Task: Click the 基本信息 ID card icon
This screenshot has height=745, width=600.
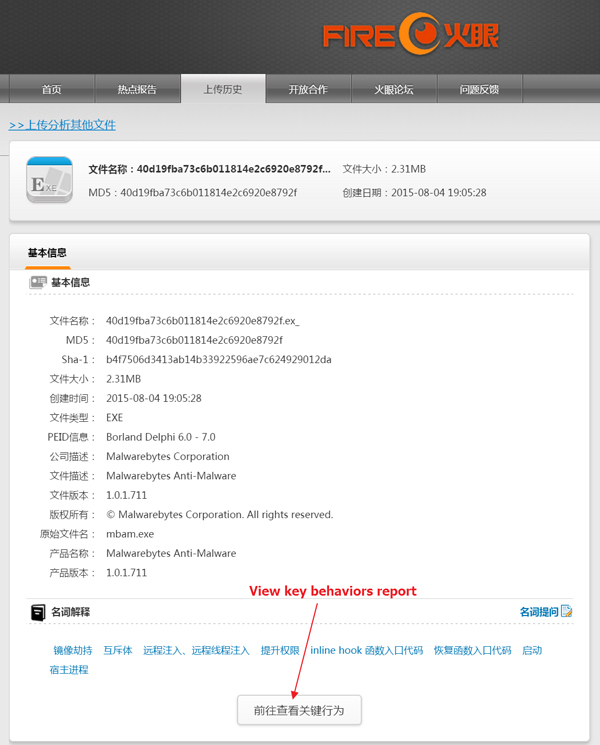Action: [38, 282]
